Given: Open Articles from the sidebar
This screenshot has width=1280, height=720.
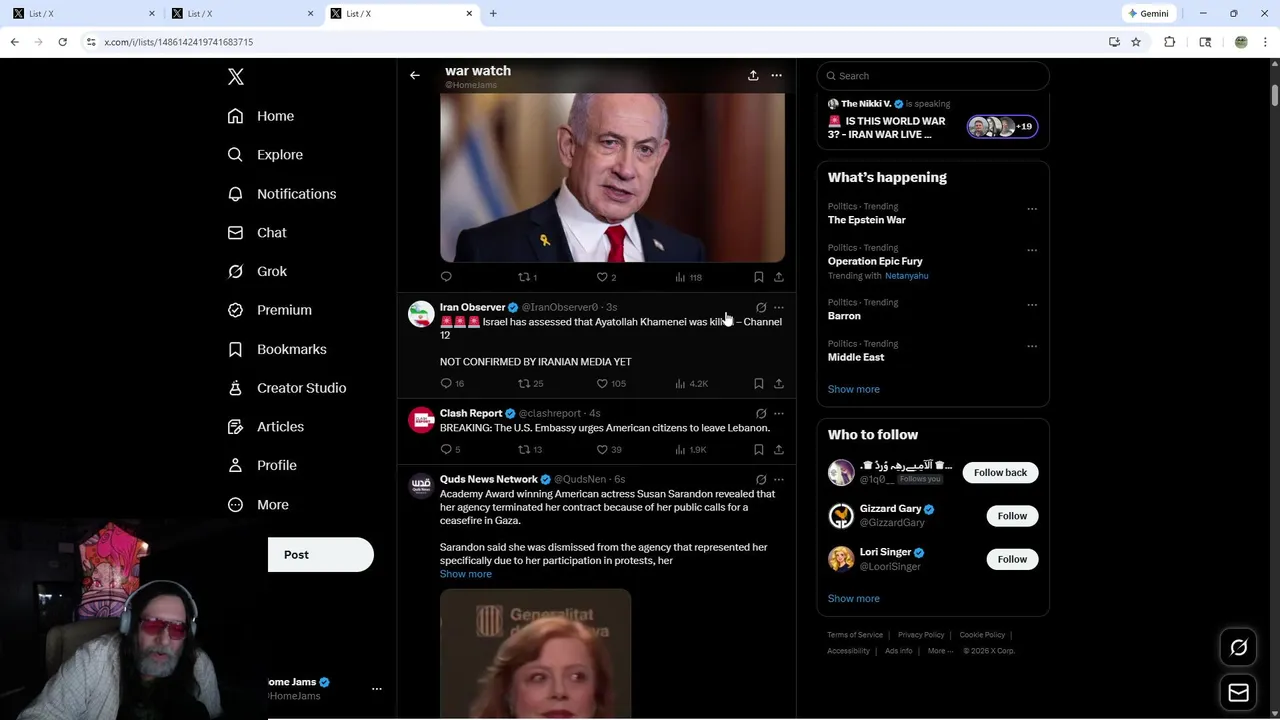Looking at the screenshot, I should 266,427.
